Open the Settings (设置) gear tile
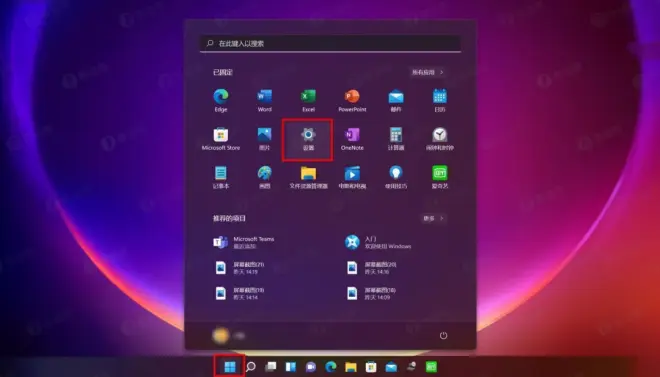660x377 pixels. click(x=308, y=139)
